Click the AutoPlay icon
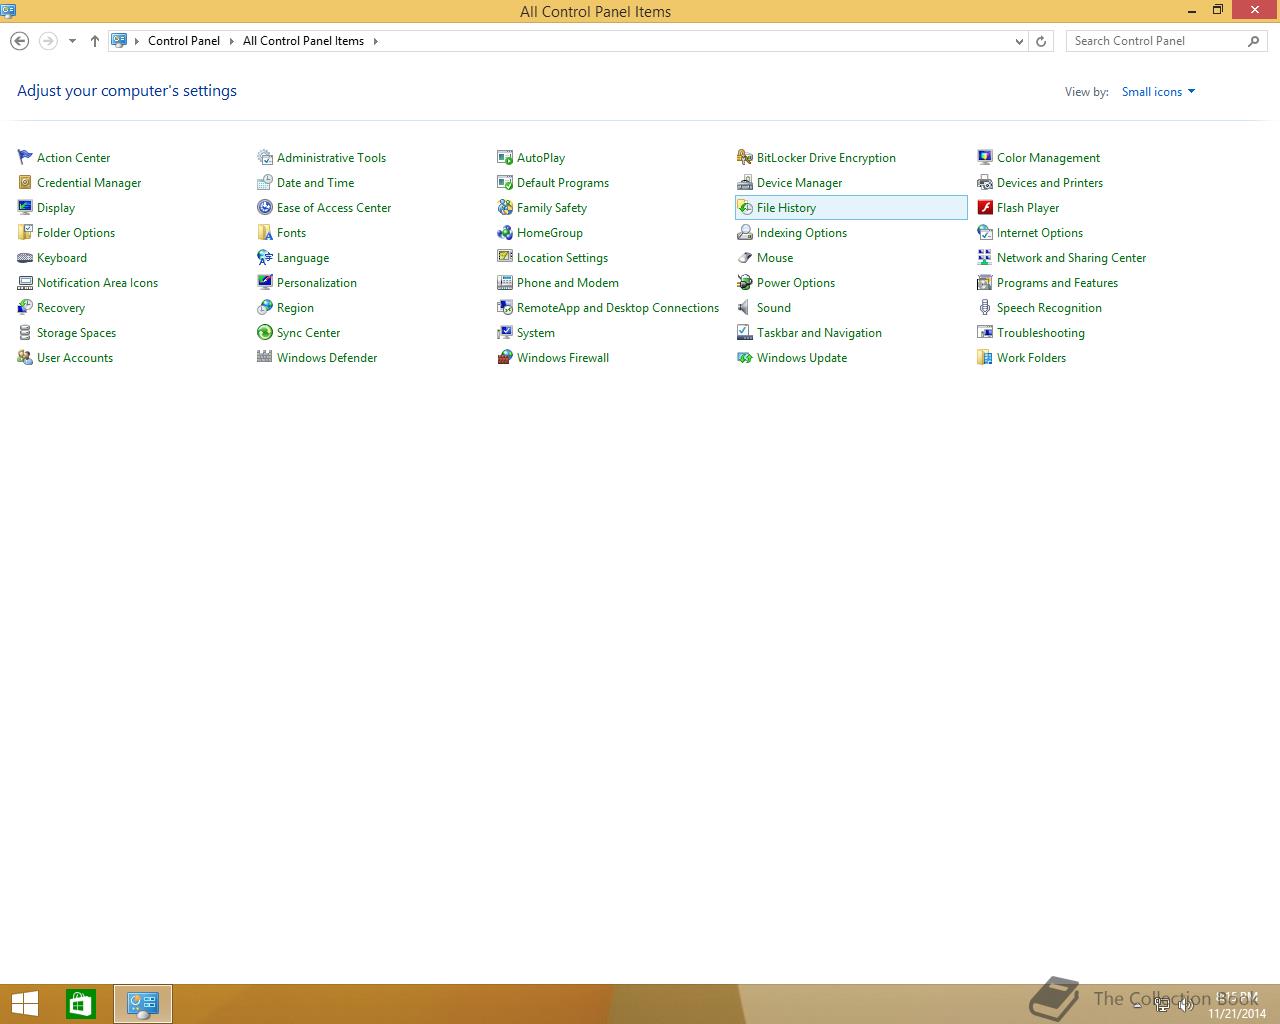Screen dimensions: 1280x1024 tap(505, 157)
